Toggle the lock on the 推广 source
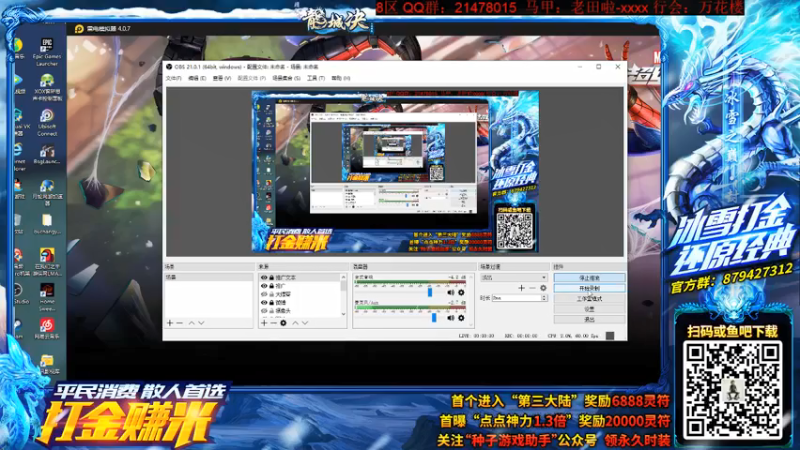800x450 pixels. coord(271,286)
